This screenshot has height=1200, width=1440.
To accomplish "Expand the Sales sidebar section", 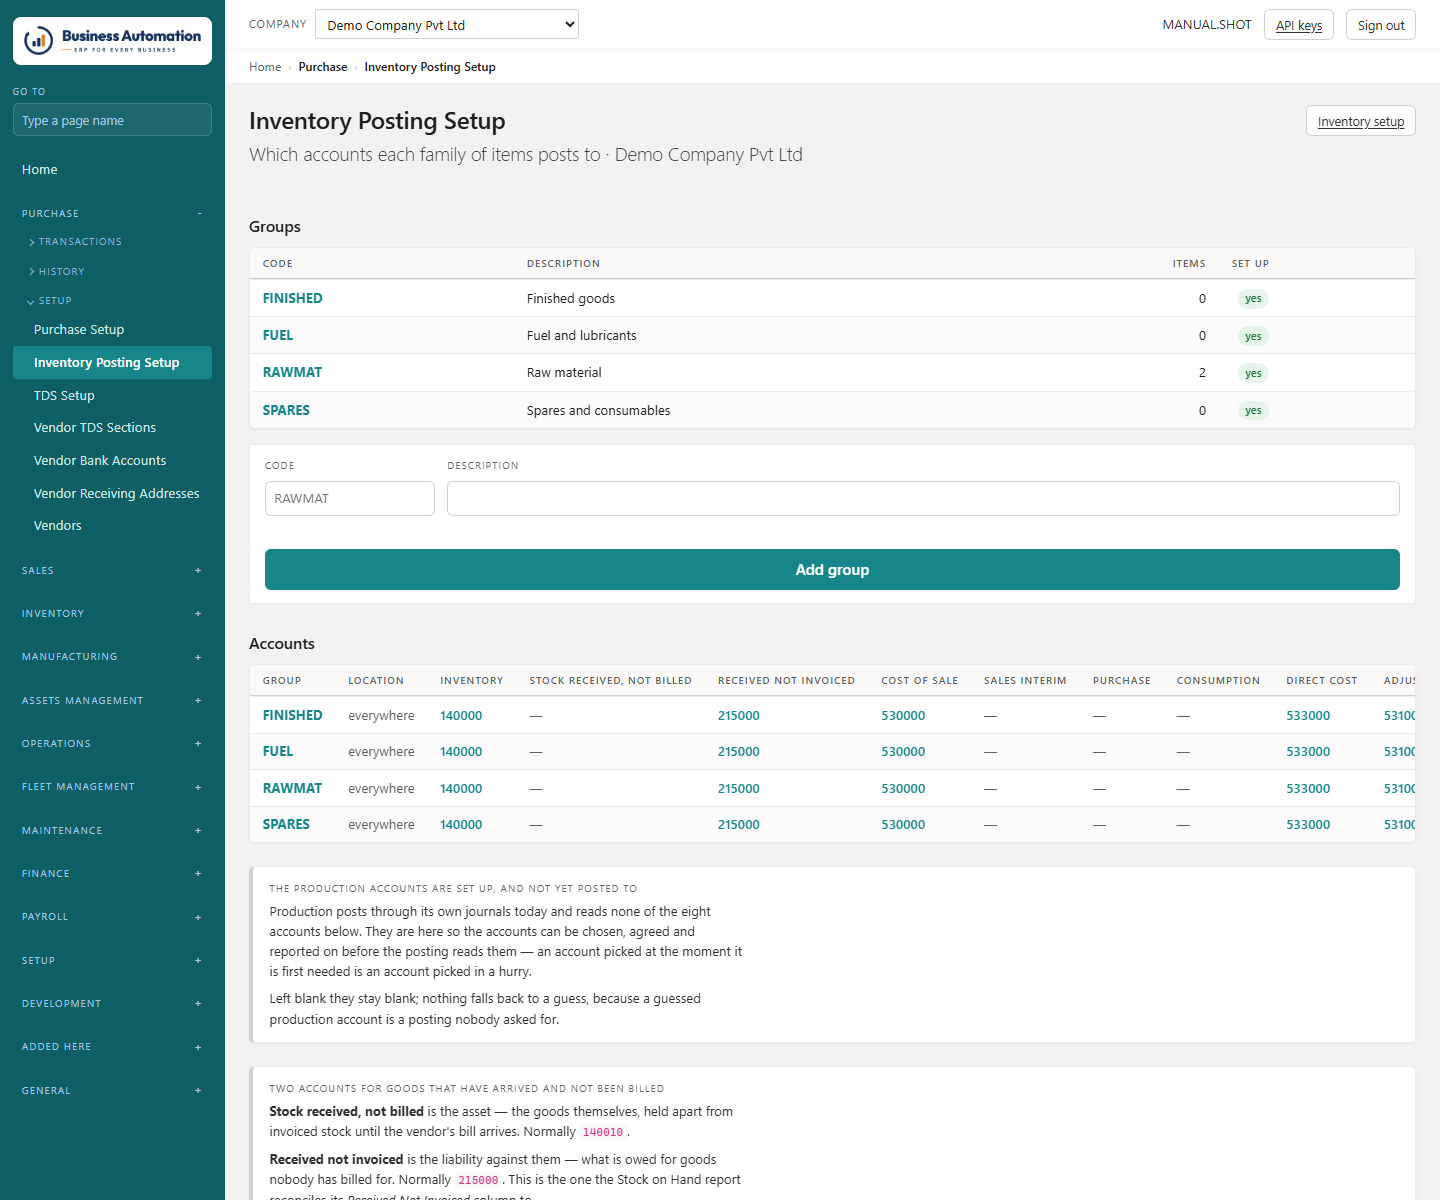I will (112, 571).
